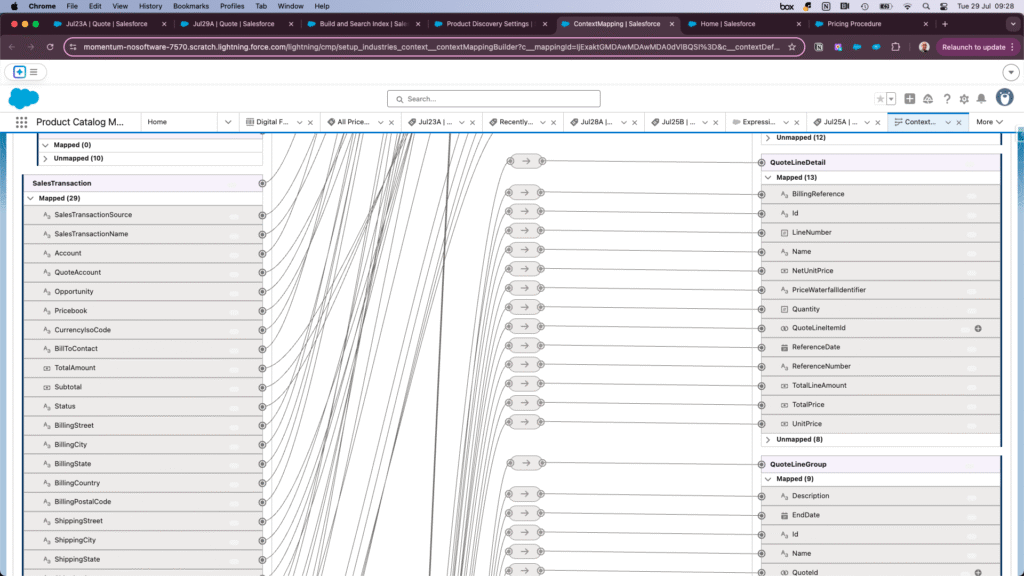Open the App Launcher grid icon

point(21,122)
